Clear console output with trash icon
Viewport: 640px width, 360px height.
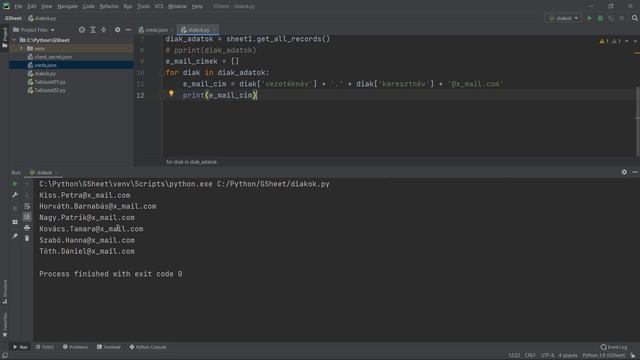pyautogui.click(x=27, y=238)
